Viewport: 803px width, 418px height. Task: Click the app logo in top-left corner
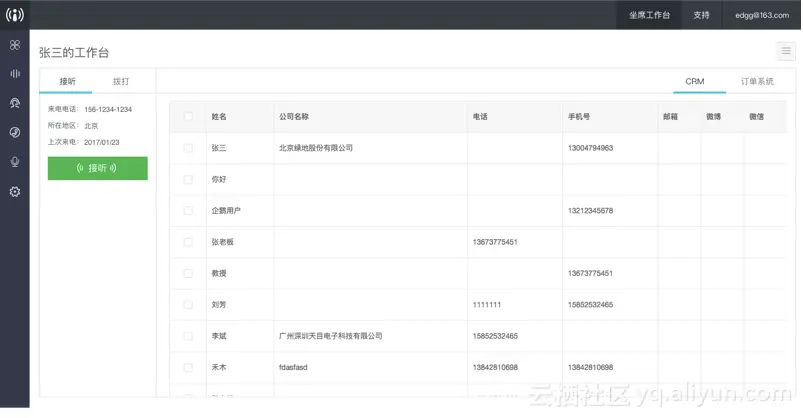[14, 14]
